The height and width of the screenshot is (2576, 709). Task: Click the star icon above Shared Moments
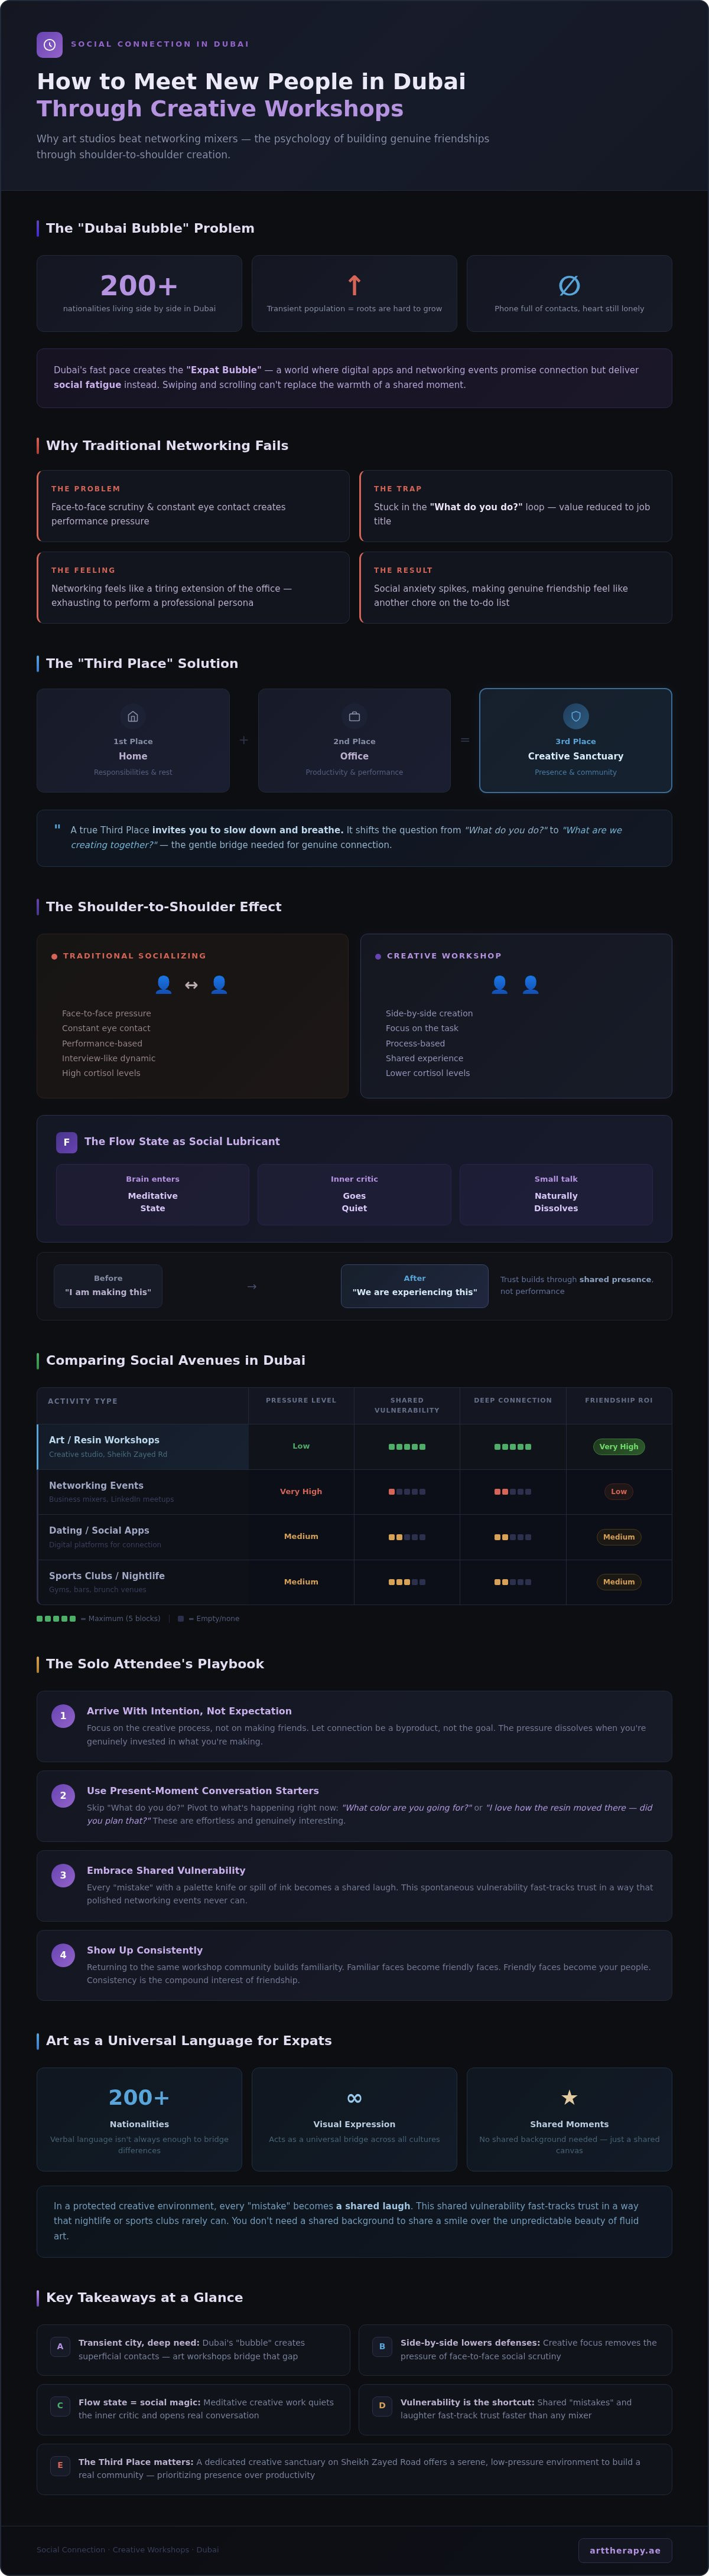(569, 2097)
